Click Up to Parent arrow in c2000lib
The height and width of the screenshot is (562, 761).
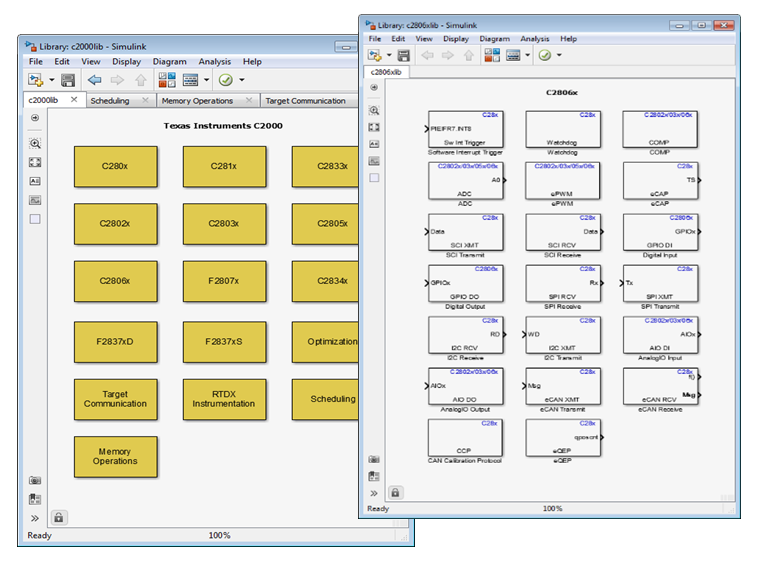tap(141, 80)
